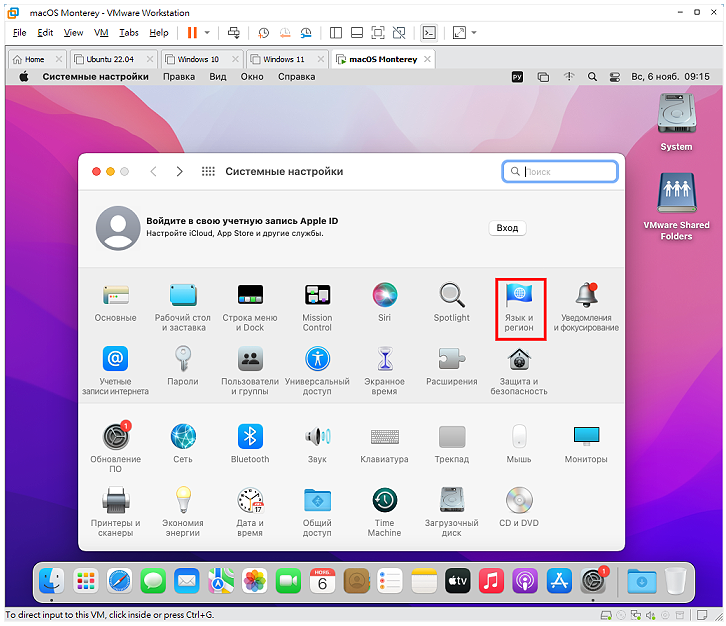Open the Apple menu
This screenshot has height=626, width=726.
pos(24,76)
